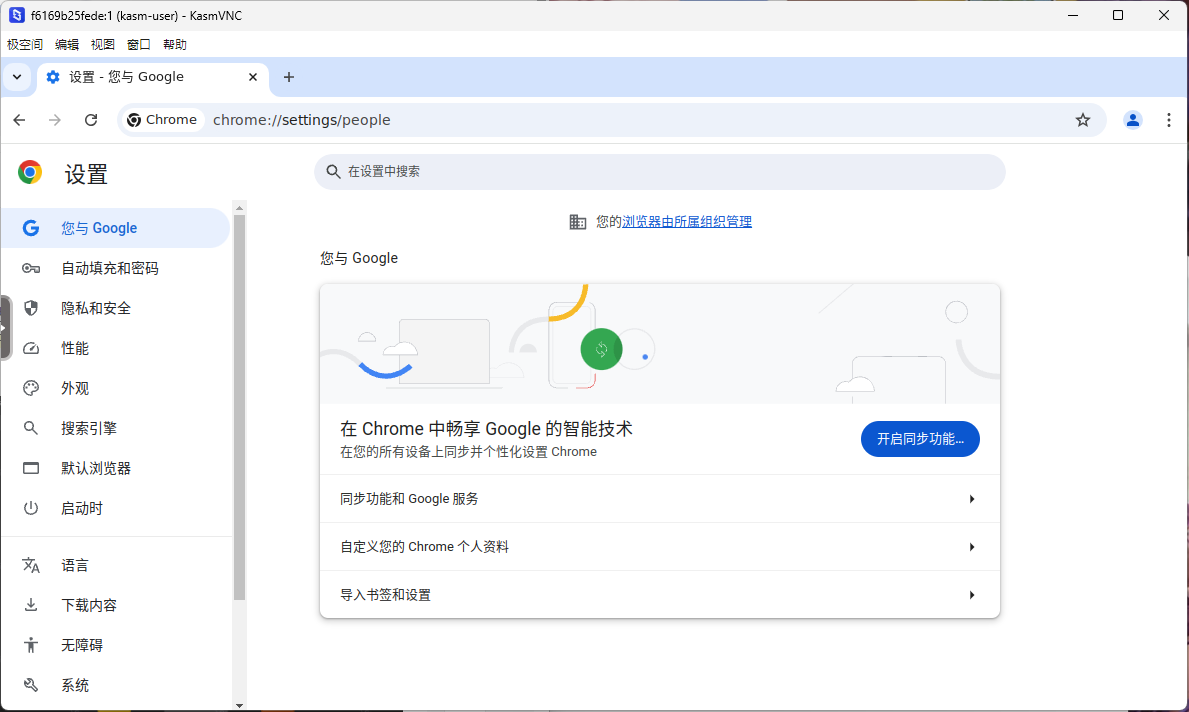Image resolution: width=1189 pixels, height=712 pixels.
Task: Focus the 在设置中搜索 search field
Action: click(x=660, y=172)
